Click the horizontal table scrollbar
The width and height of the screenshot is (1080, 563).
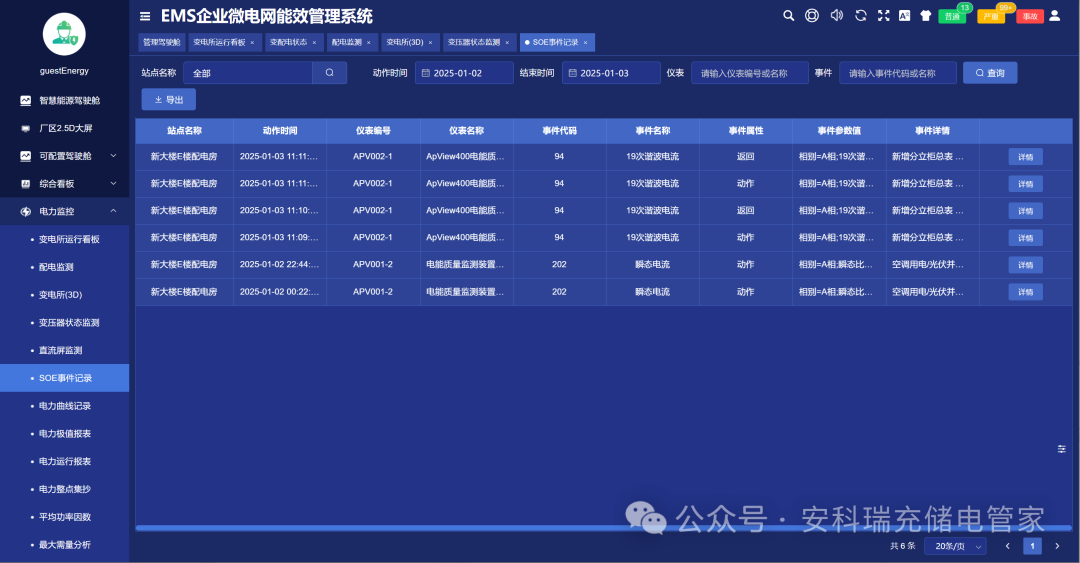pyautogui.click(x=603, y=528)
